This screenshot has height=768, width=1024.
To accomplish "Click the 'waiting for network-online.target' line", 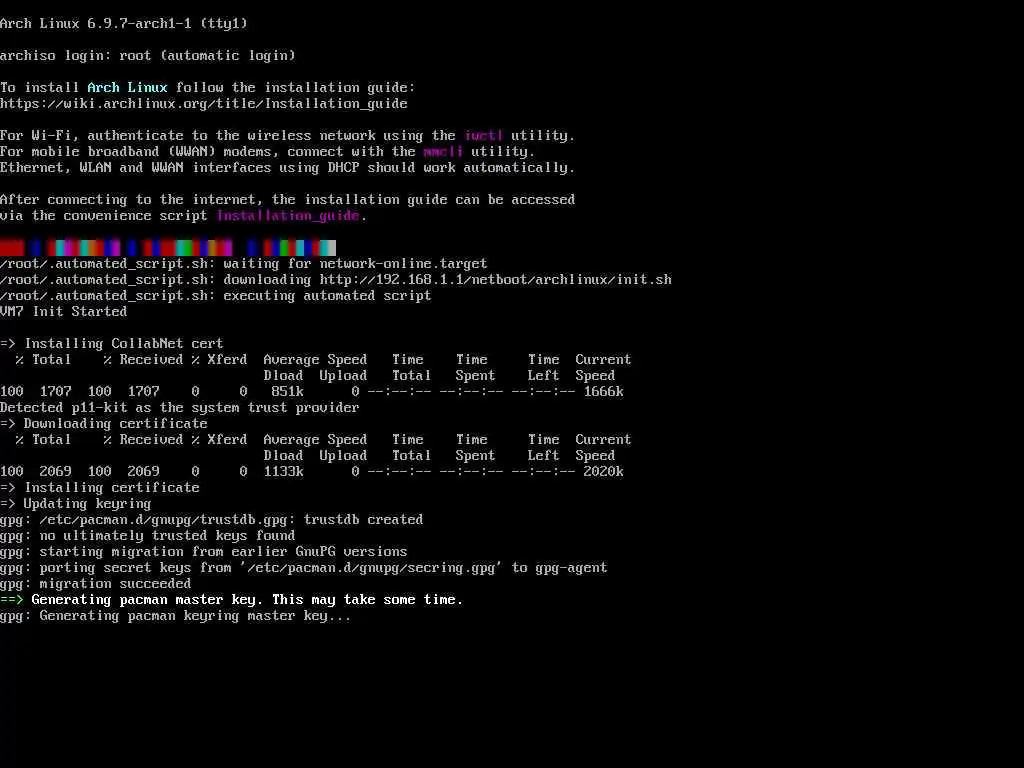I will click(244, 263).
